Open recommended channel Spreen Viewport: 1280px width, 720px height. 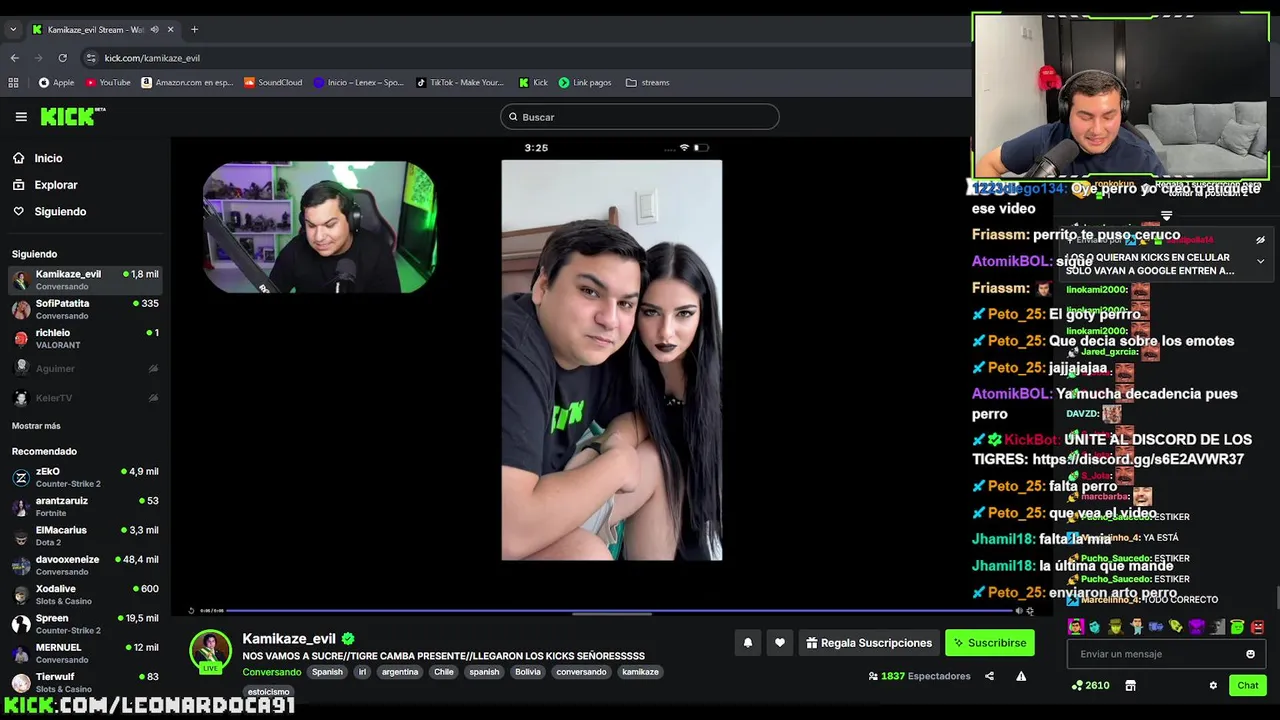[x=85, y=624]
